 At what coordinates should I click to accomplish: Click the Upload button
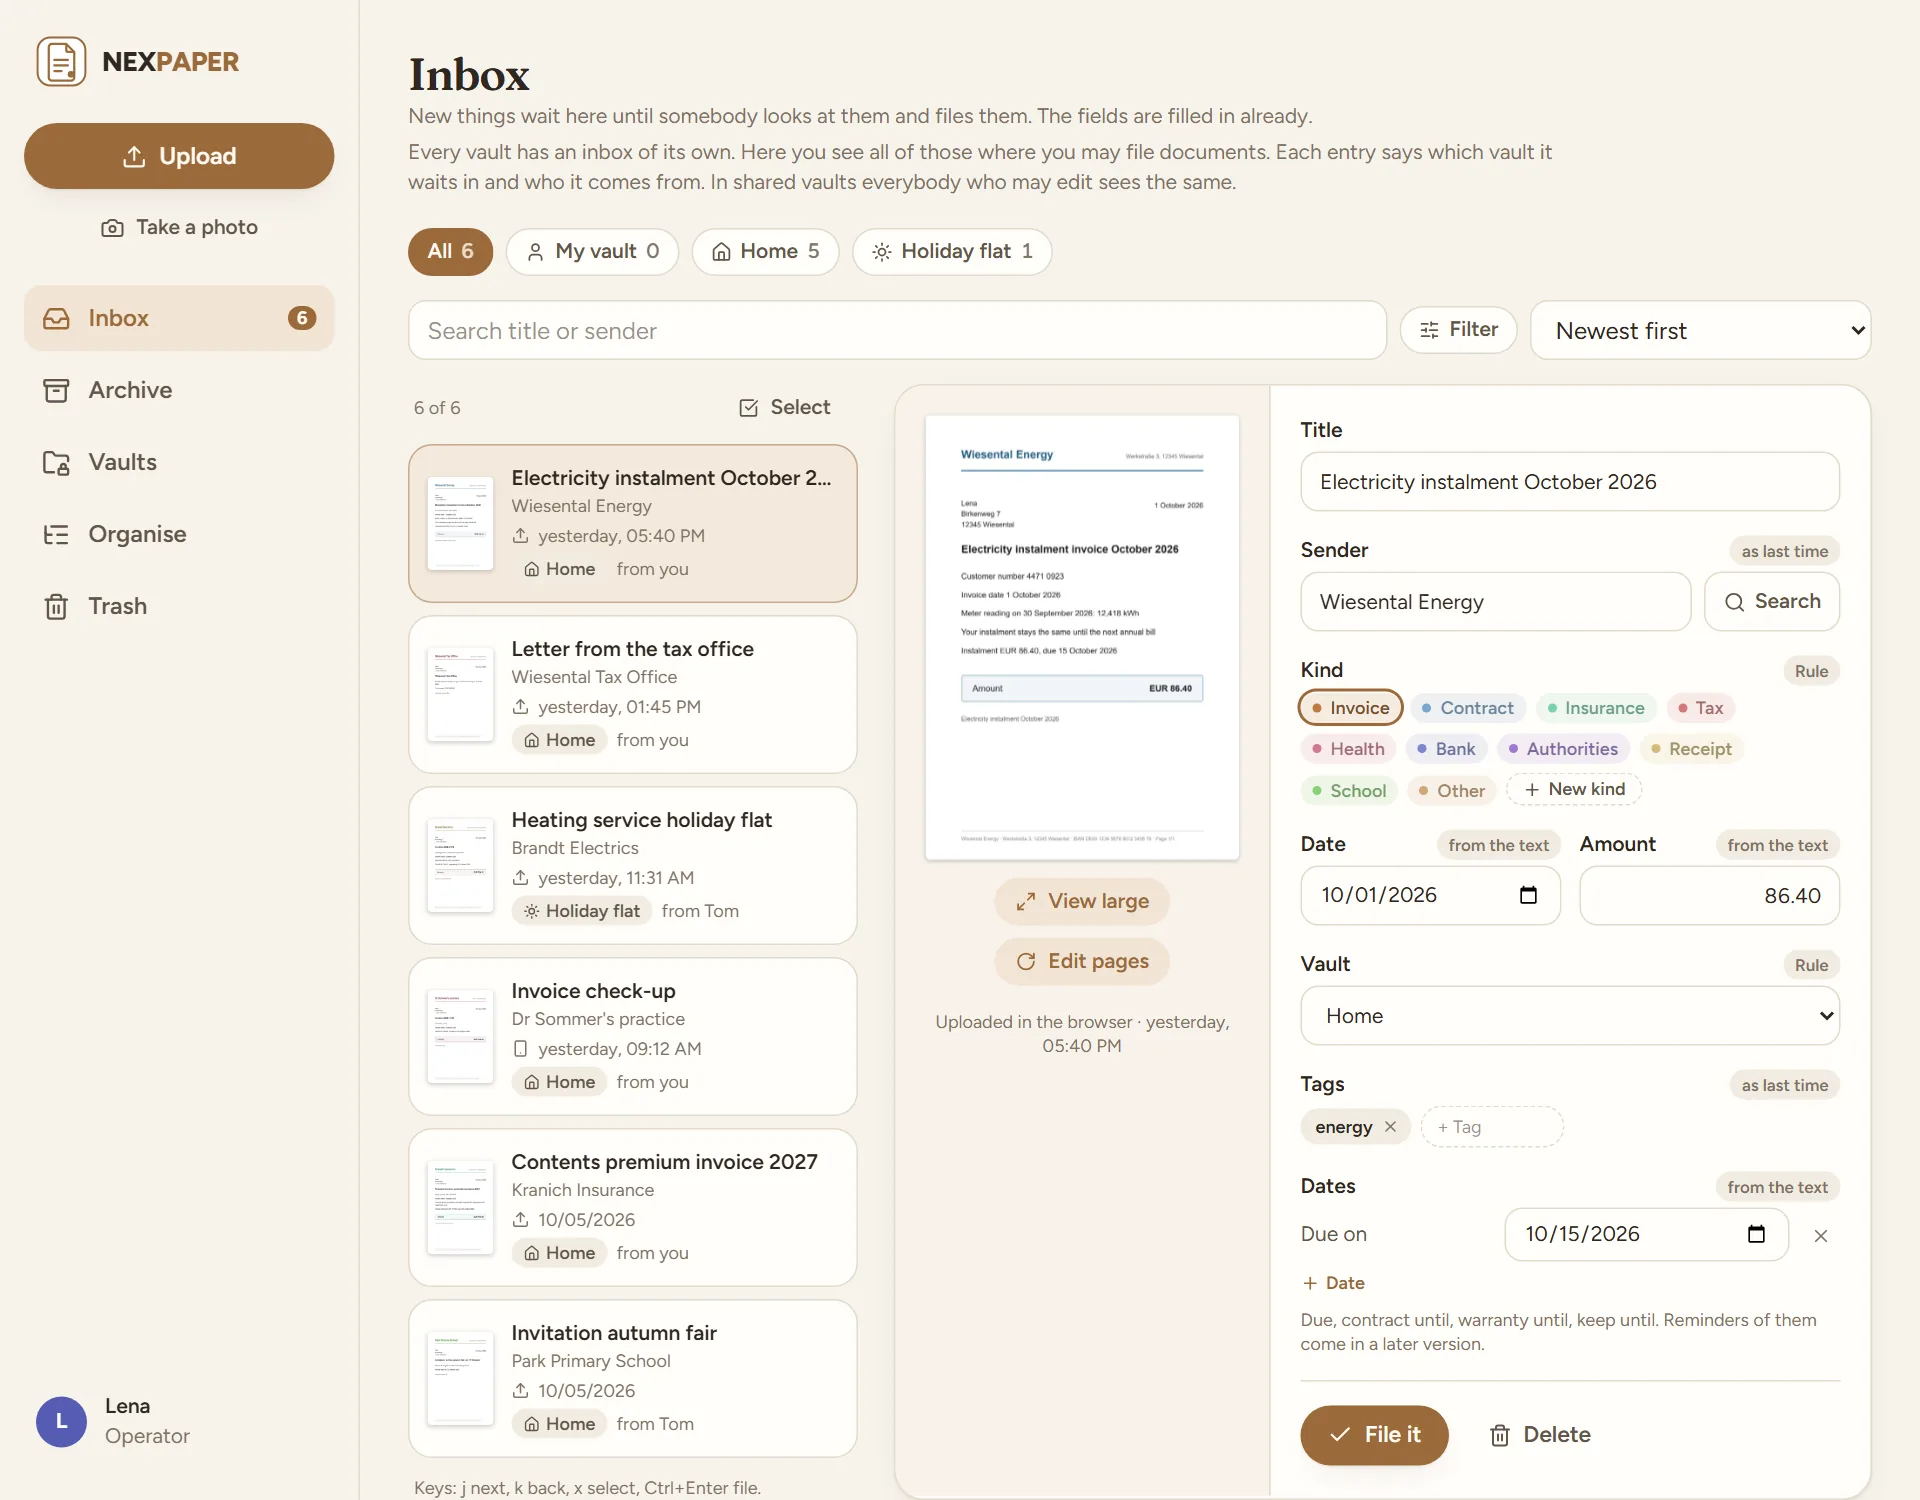tap(179, 156)
